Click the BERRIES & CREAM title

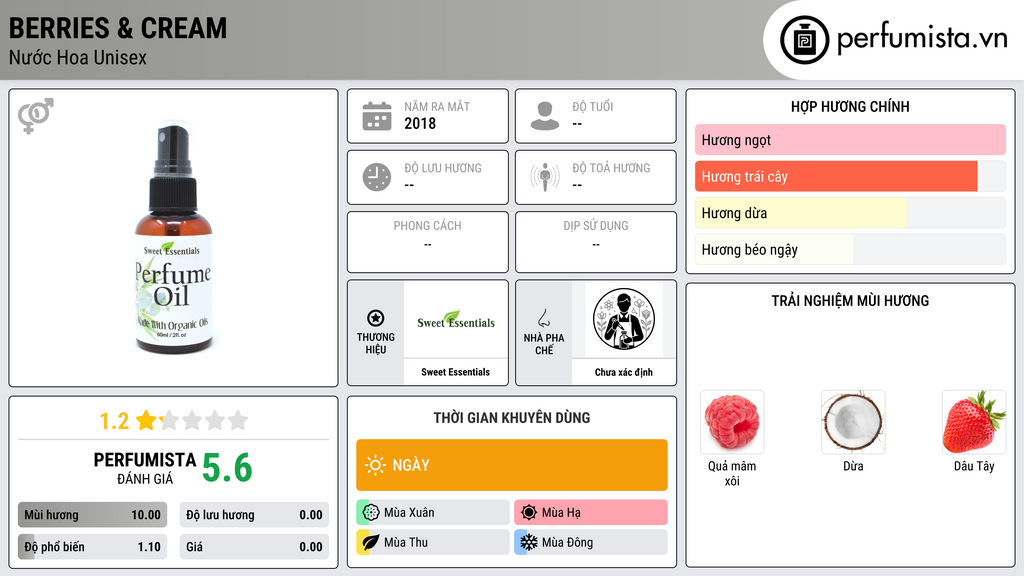(118, 28)
